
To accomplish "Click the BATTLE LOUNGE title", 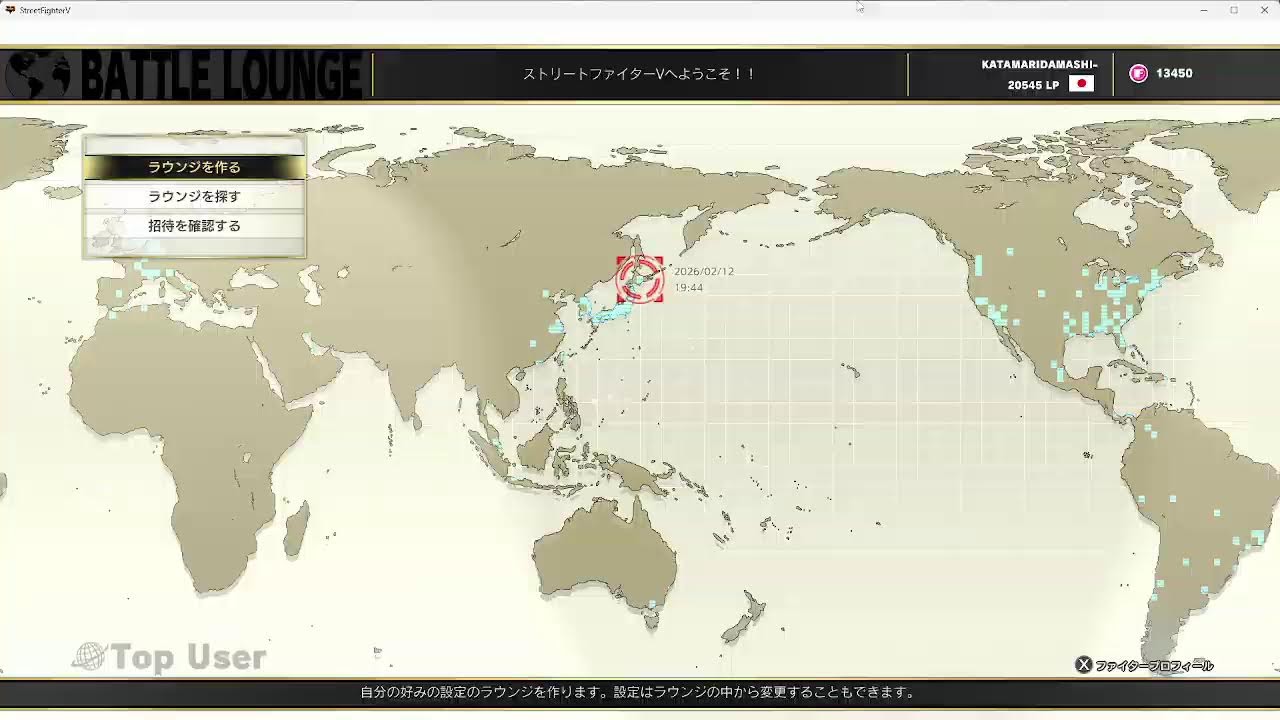I will 221,76.
